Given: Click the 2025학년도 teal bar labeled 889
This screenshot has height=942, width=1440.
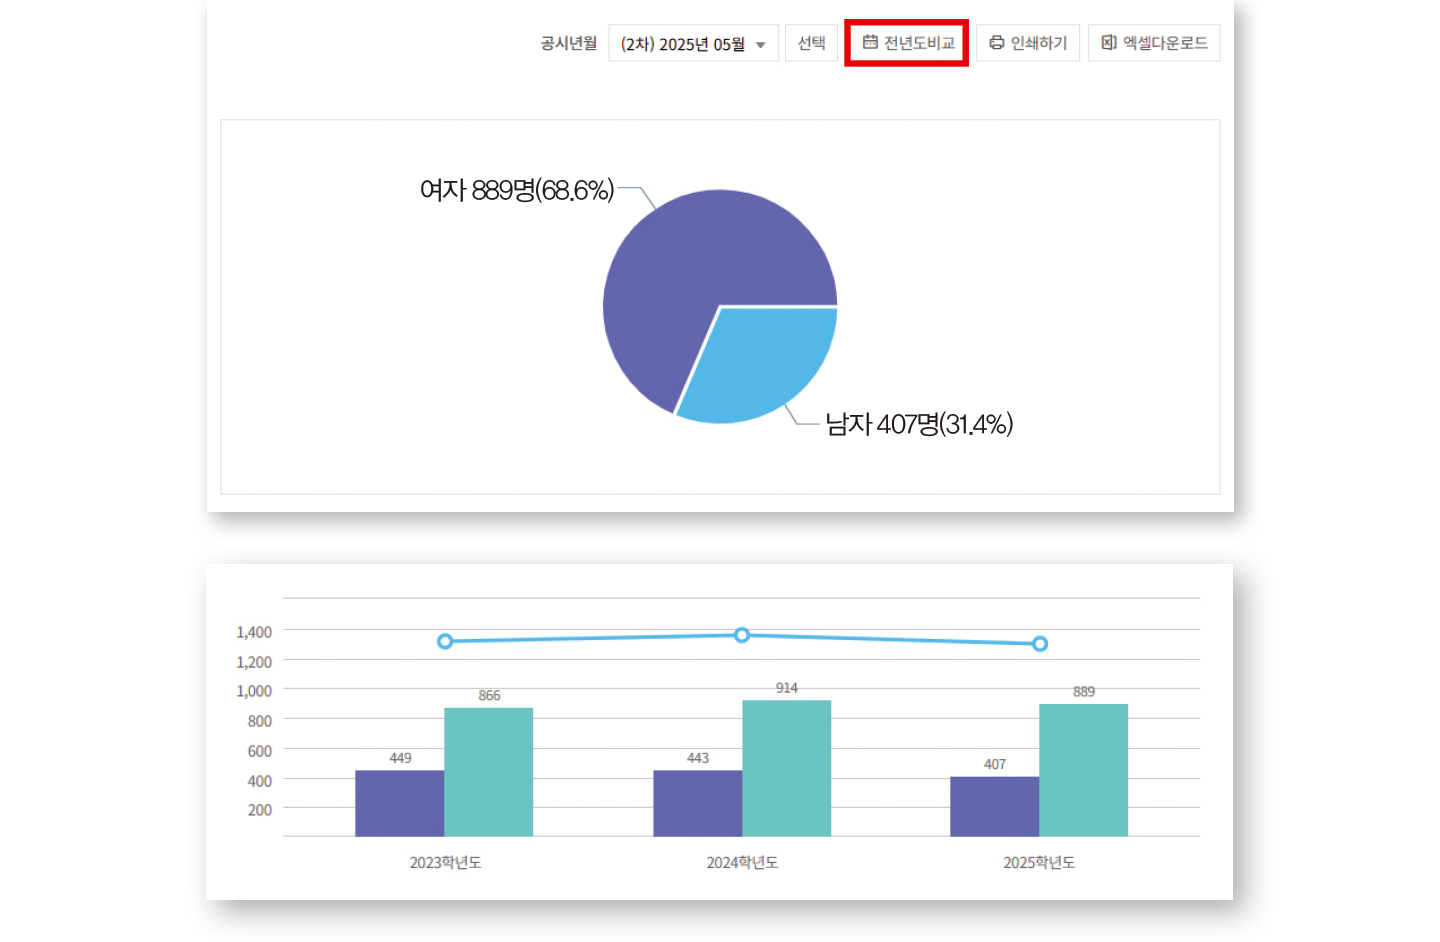Looking at the screenshot, I should (1083, 770).
